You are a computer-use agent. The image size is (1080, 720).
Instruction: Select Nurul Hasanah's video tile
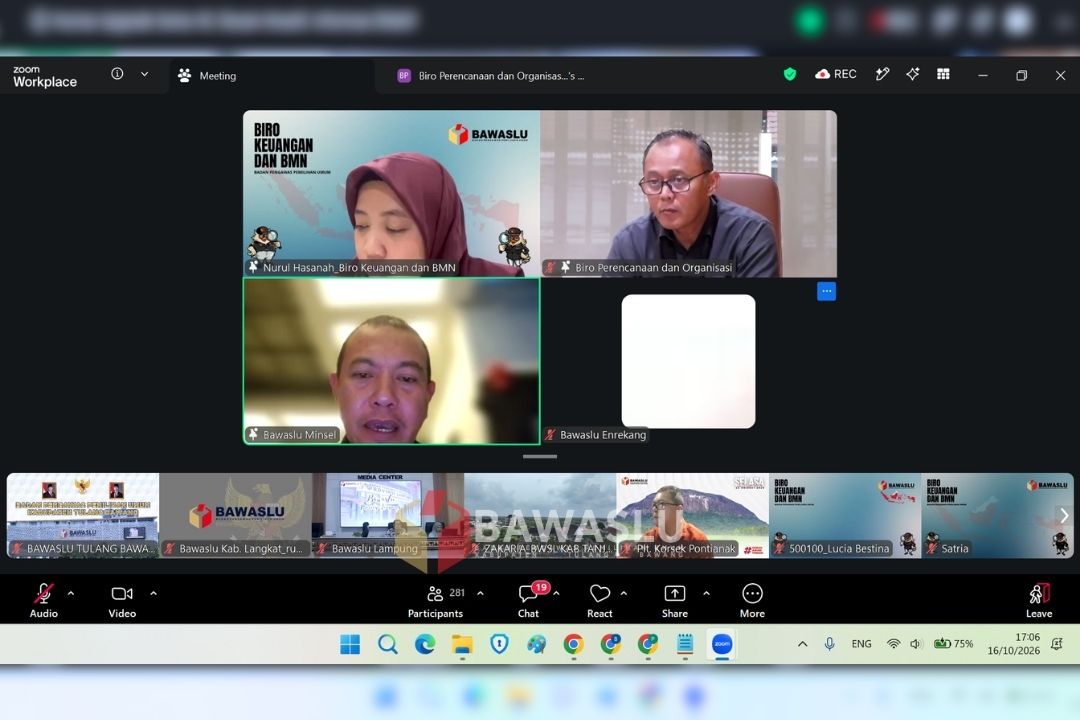tap(392, 194)
